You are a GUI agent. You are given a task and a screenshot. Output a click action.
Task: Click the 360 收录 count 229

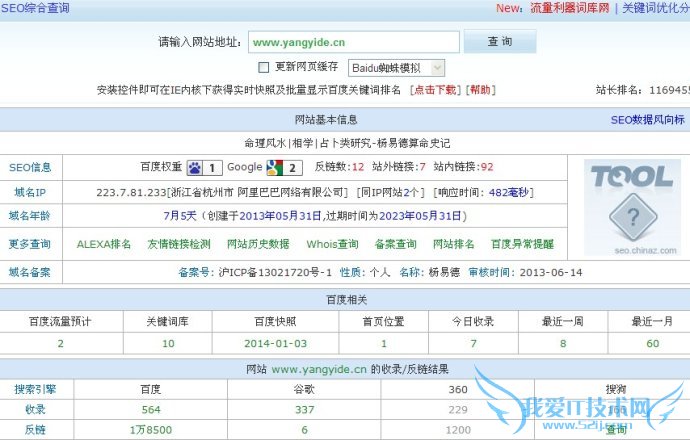coord(458,410)
